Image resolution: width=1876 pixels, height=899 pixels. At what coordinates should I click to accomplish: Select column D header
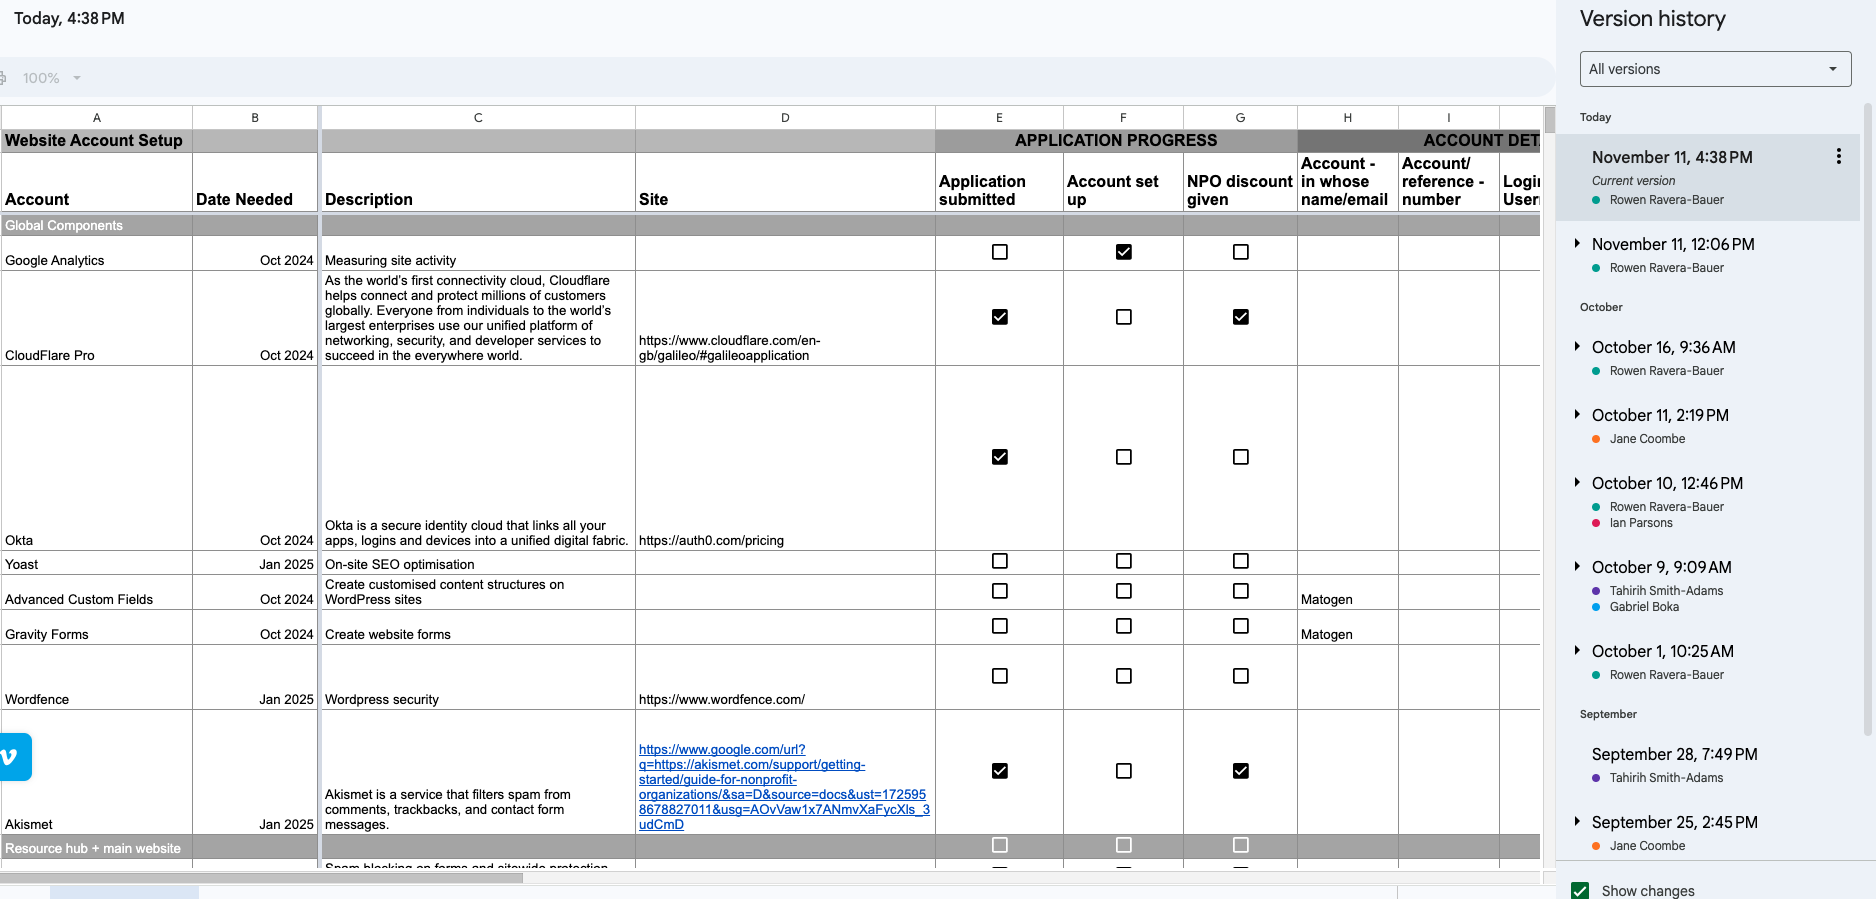[x=785, y=118]
